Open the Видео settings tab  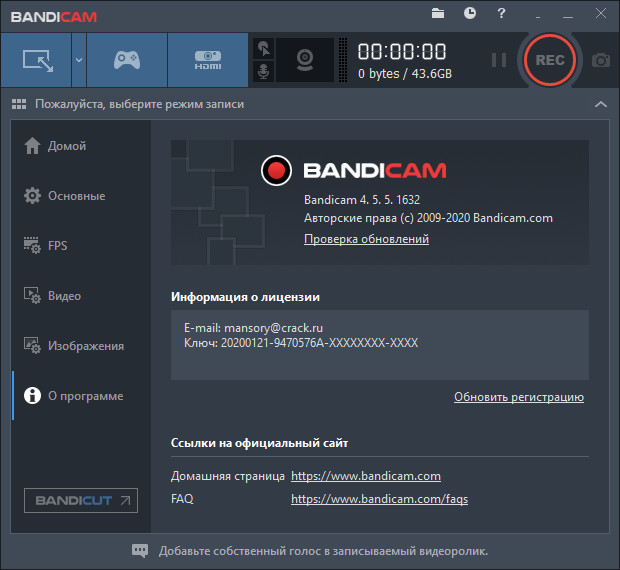click(x=64, y=296)
